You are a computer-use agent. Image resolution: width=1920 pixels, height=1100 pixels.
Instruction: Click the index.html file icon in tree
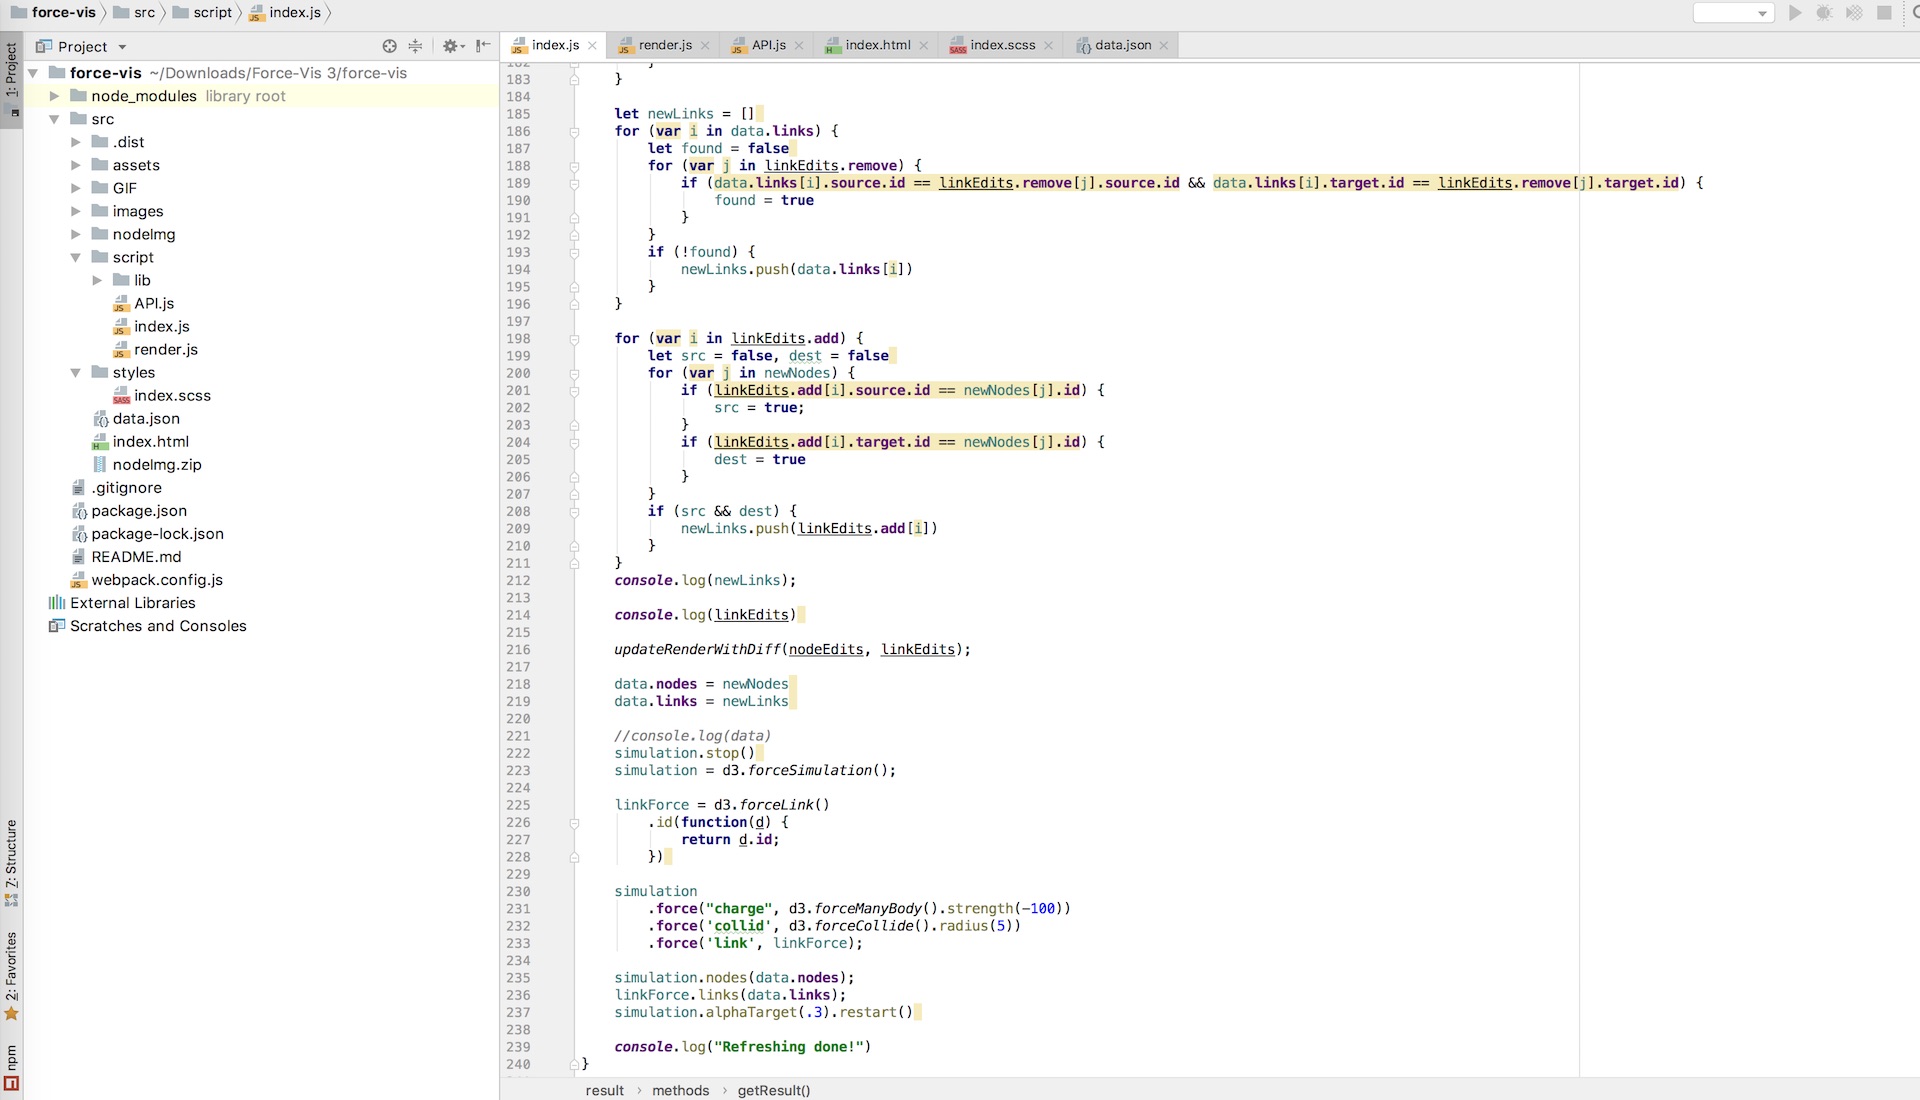click(100, 442)
